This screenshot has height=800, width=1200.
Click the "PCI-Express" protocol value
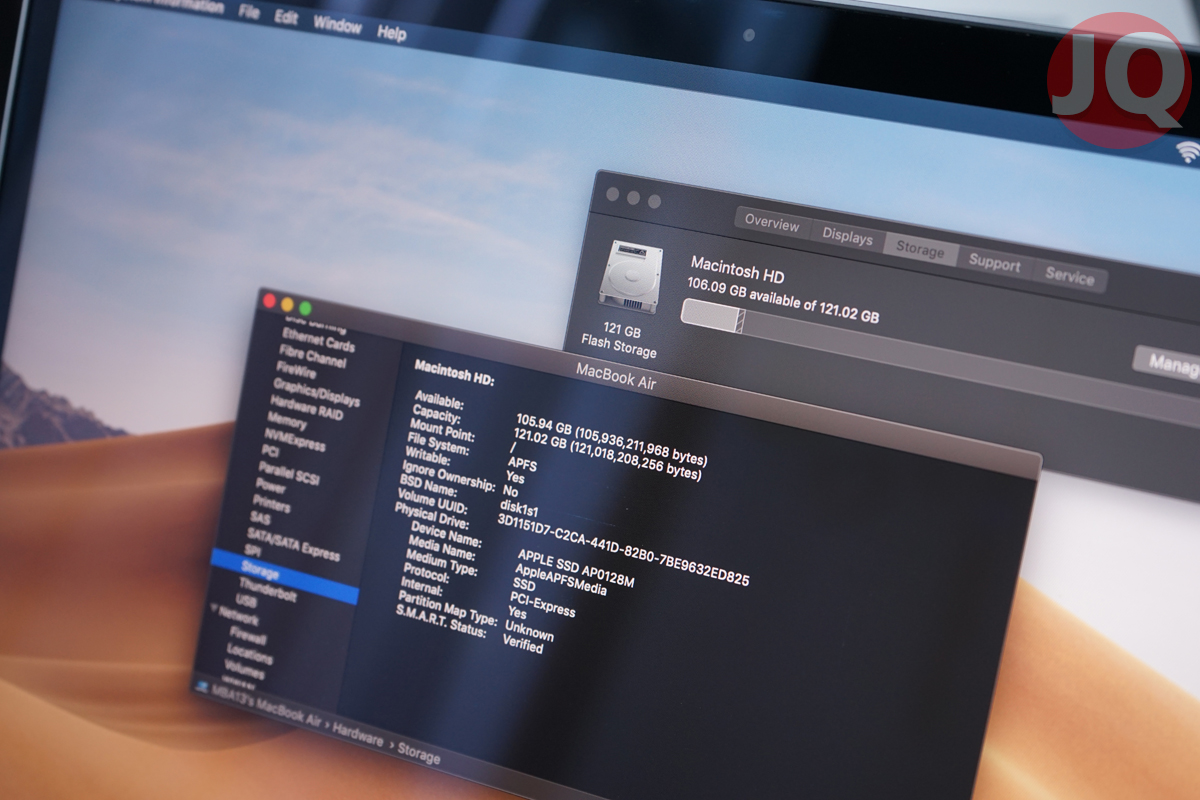click(543, 604)
